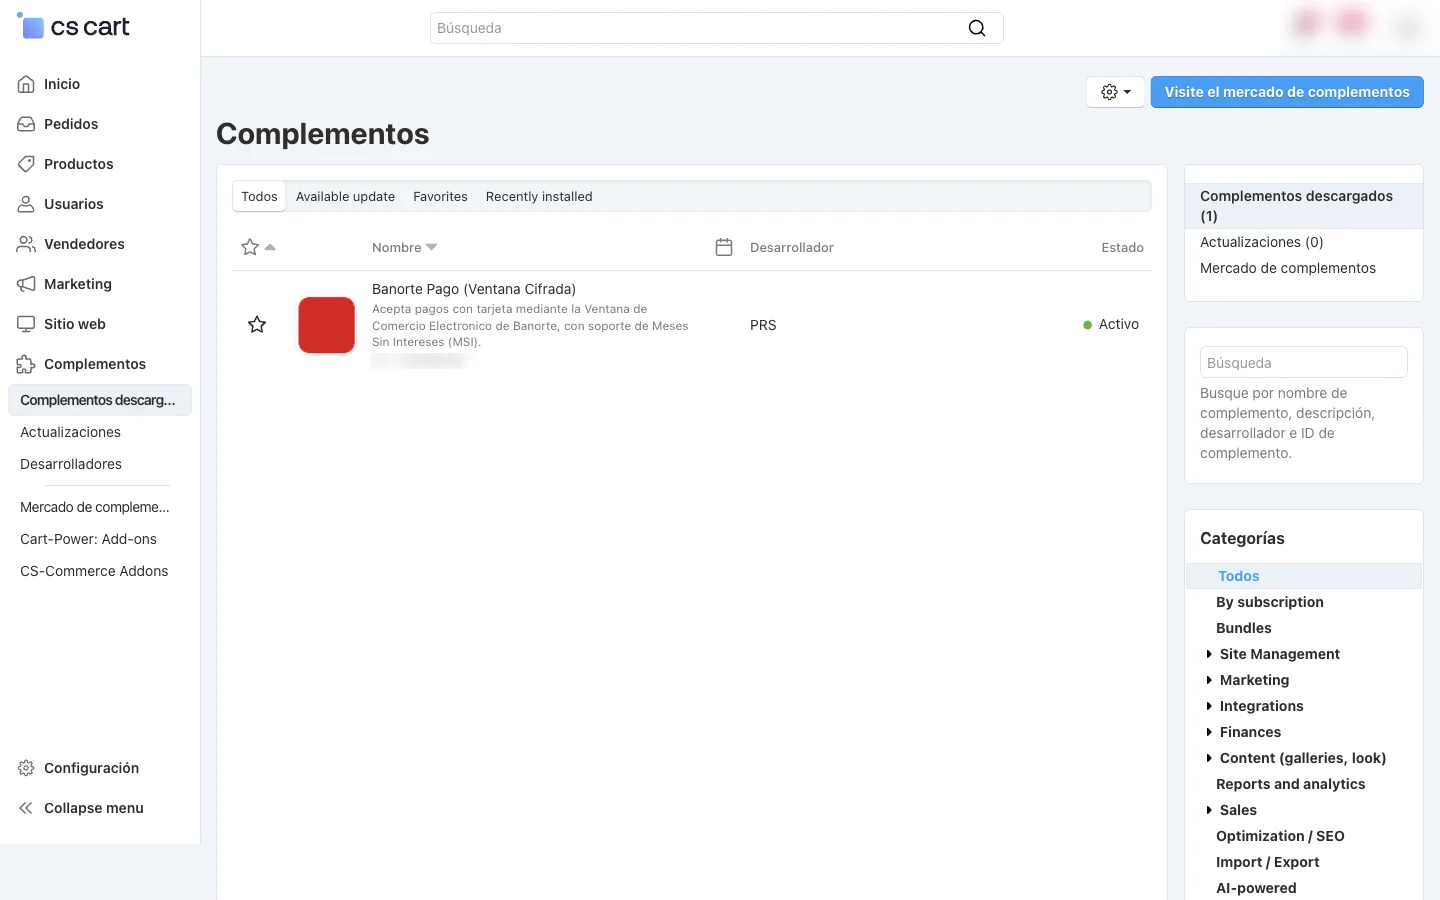This screenshot has height=900, width=1440.
Task: Click the Sitio web monitor icon
Action: pos(26,324)
